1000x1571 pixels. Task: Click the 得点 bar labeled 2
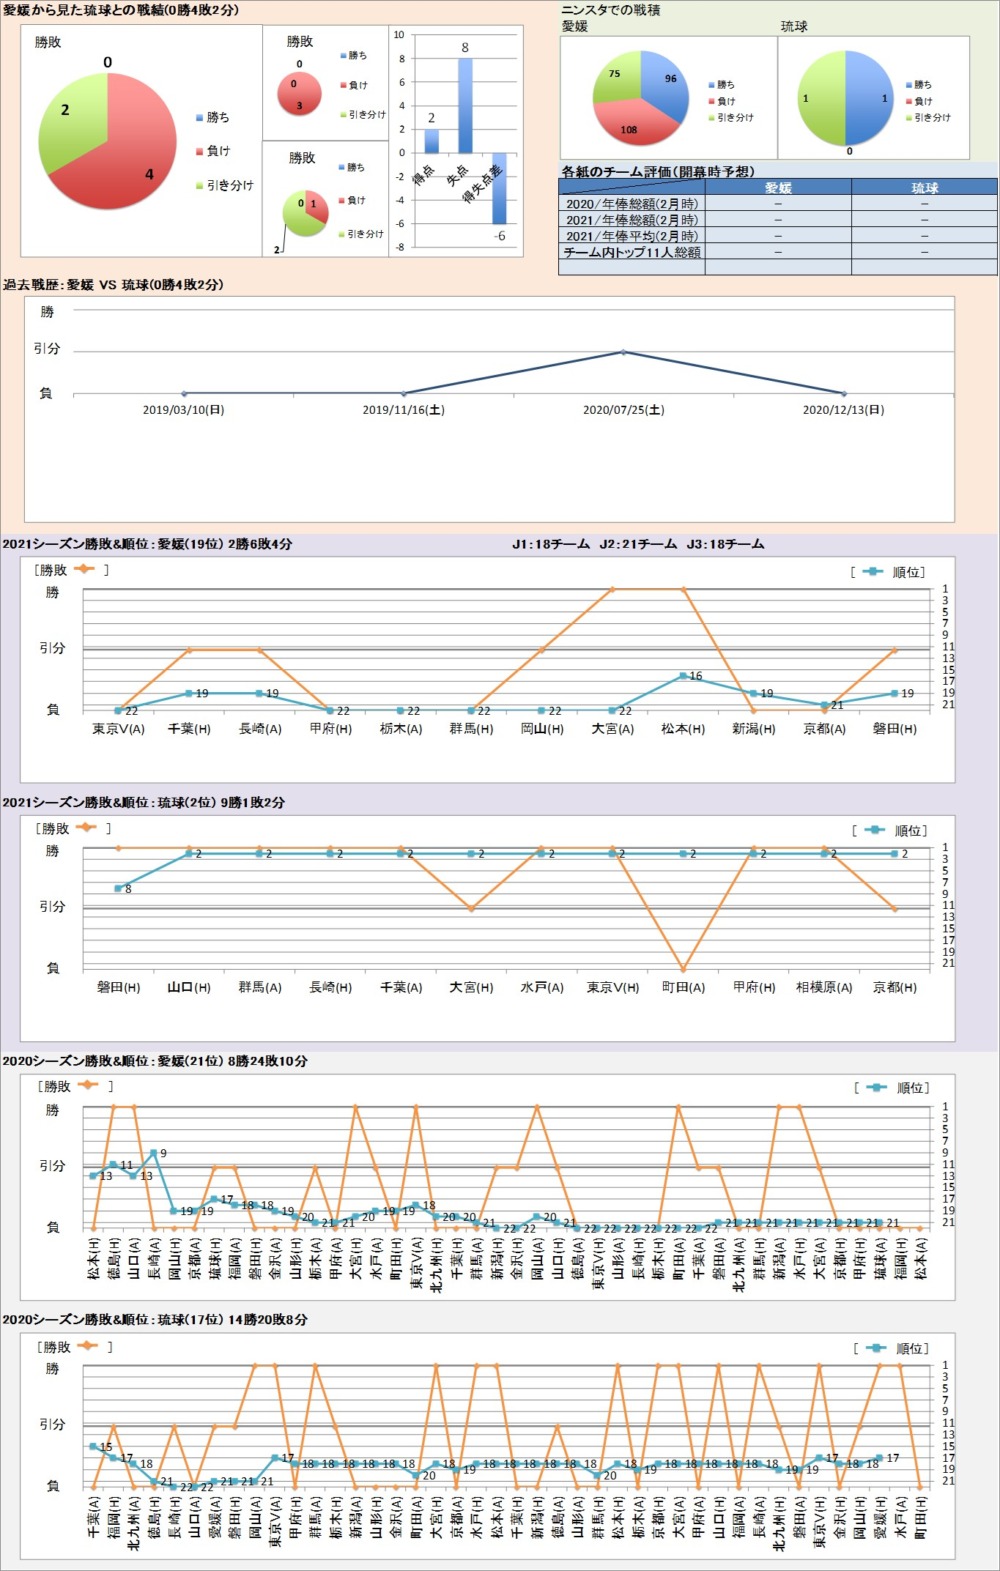coord(432,140)
